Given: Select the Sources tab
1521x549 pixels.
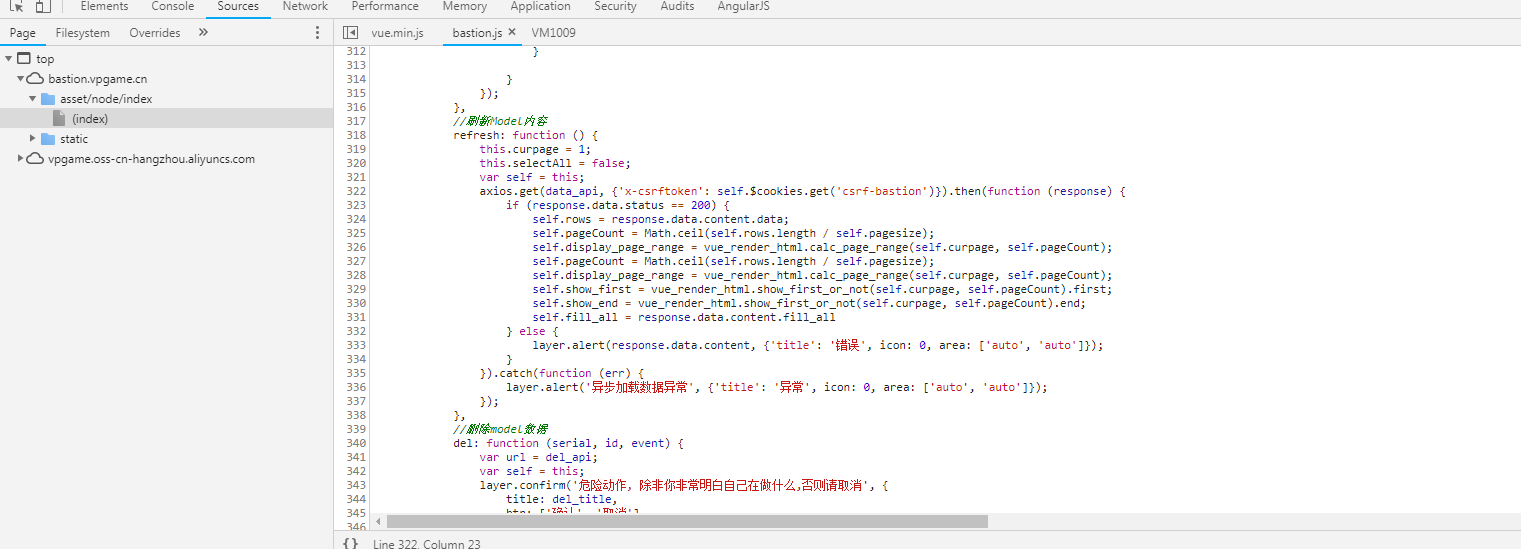Looking at the screenshot, I should [x=238, y=6].
